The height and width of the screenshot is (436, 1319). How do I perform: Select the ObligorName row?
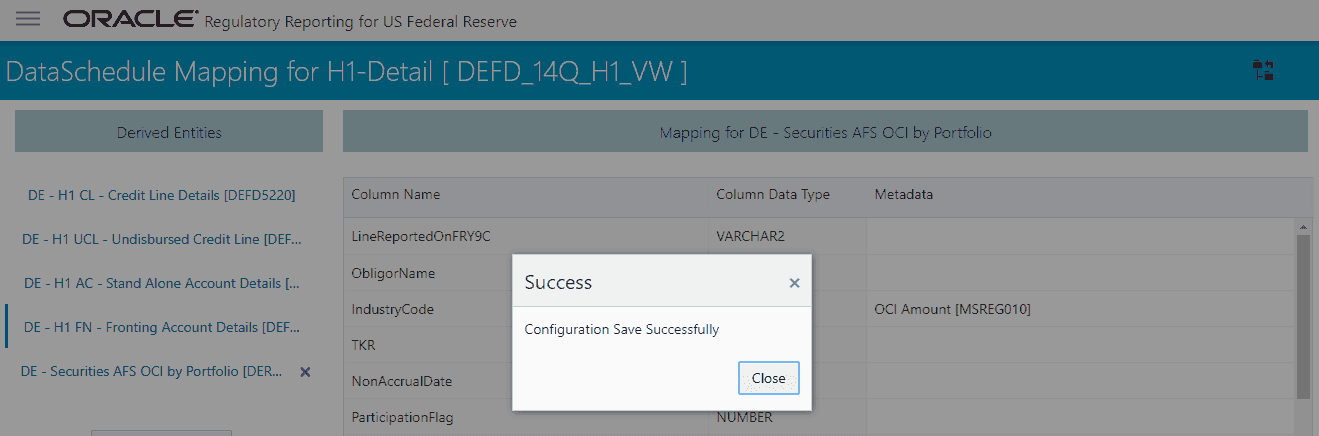[x=820, y=273]
